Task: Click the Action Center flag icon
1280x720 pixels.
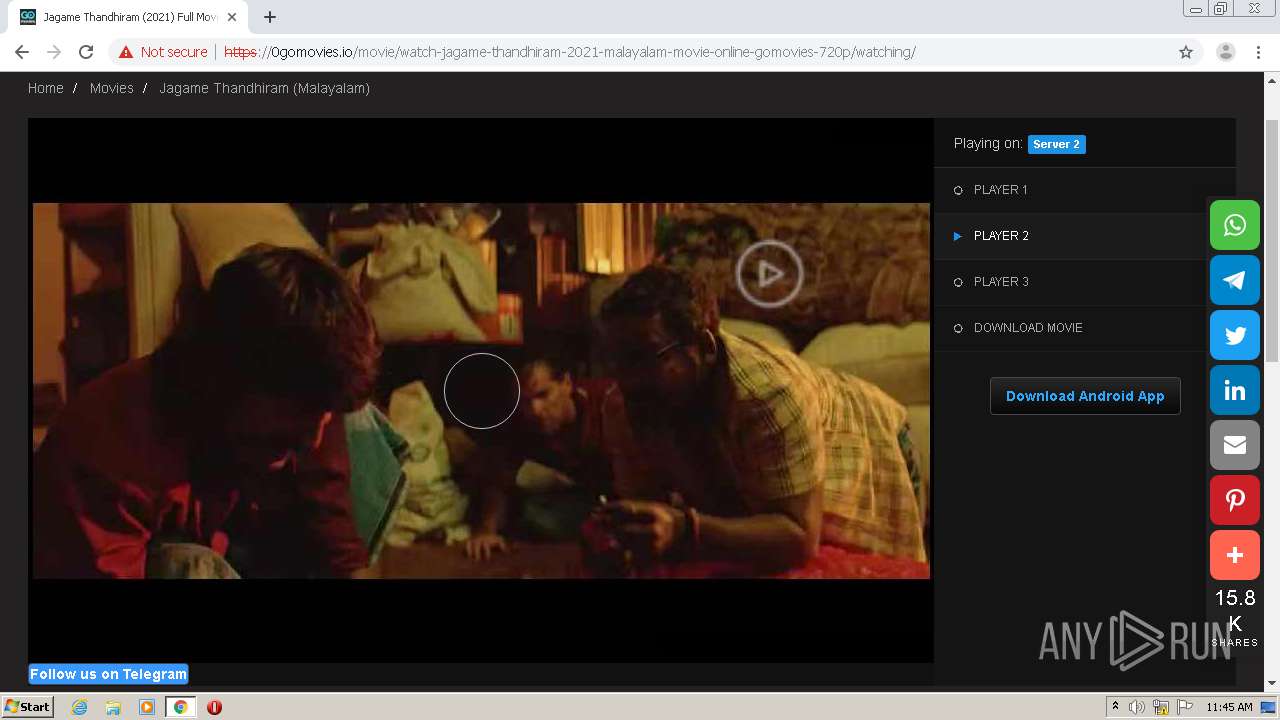Action: [1186, 707]
